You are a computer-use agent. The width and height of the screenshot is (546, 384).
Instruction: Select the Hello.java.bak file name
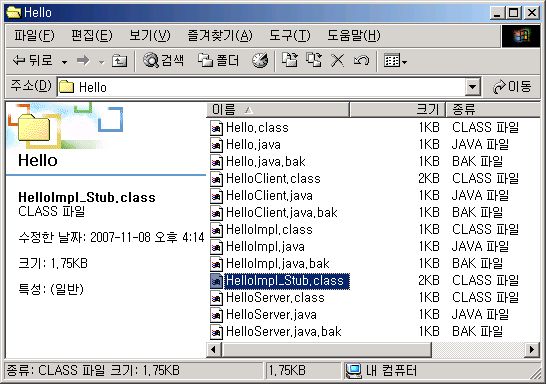tap(266, 162)
